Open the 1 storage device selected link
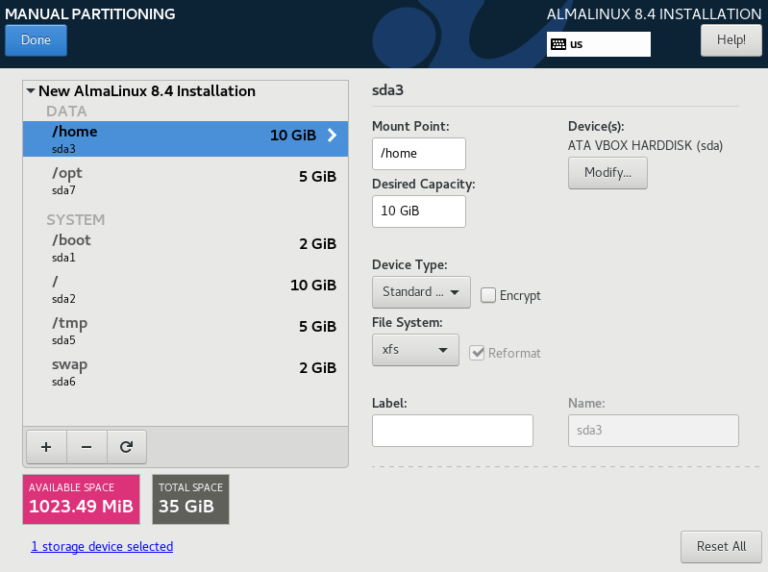This screenshot has height=572, width=768. click(x=102, y=547)
